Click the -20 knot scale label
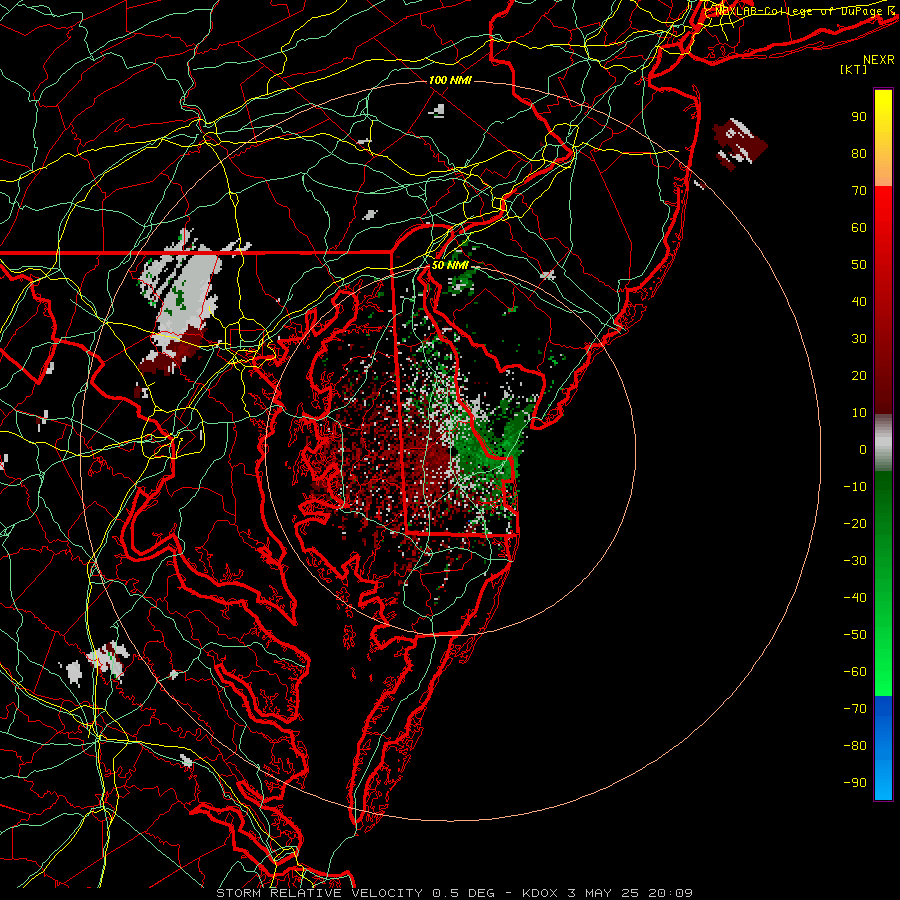The image size is (900, 900). point(855,523)
